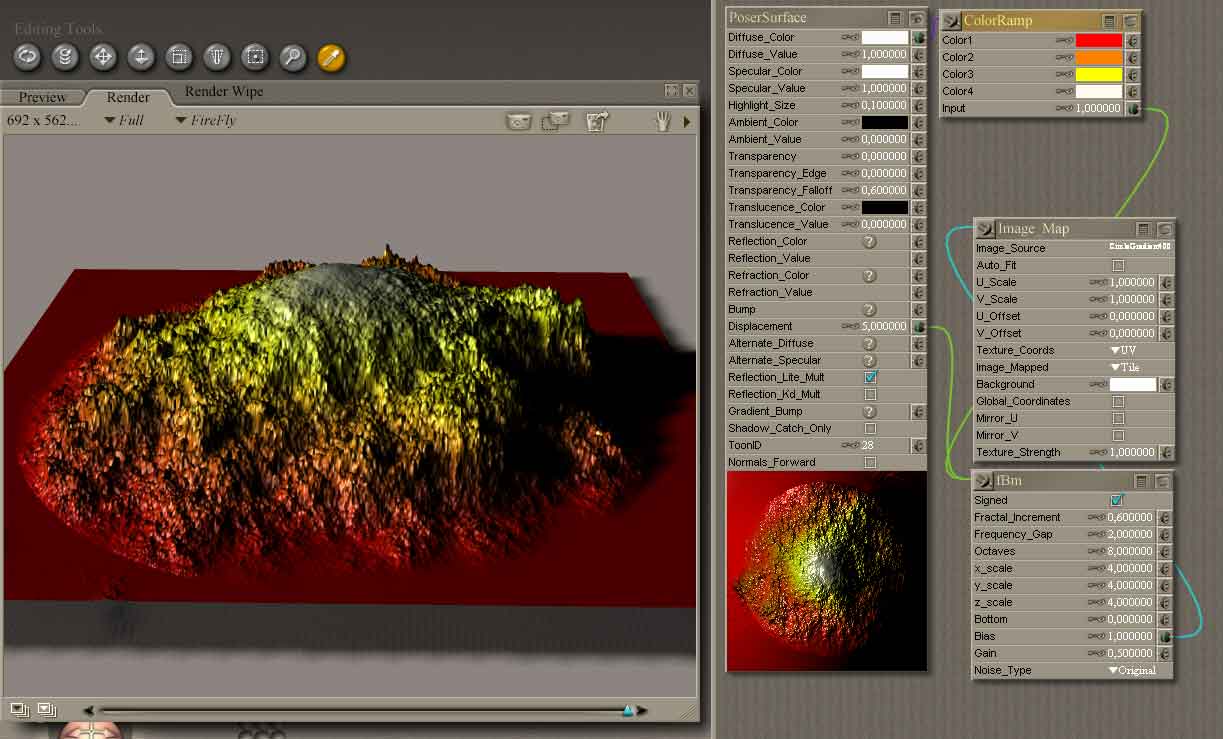Select the Translate/Pull tool
This screenshot has width=1223, height=739.
[x=103, y=57]
